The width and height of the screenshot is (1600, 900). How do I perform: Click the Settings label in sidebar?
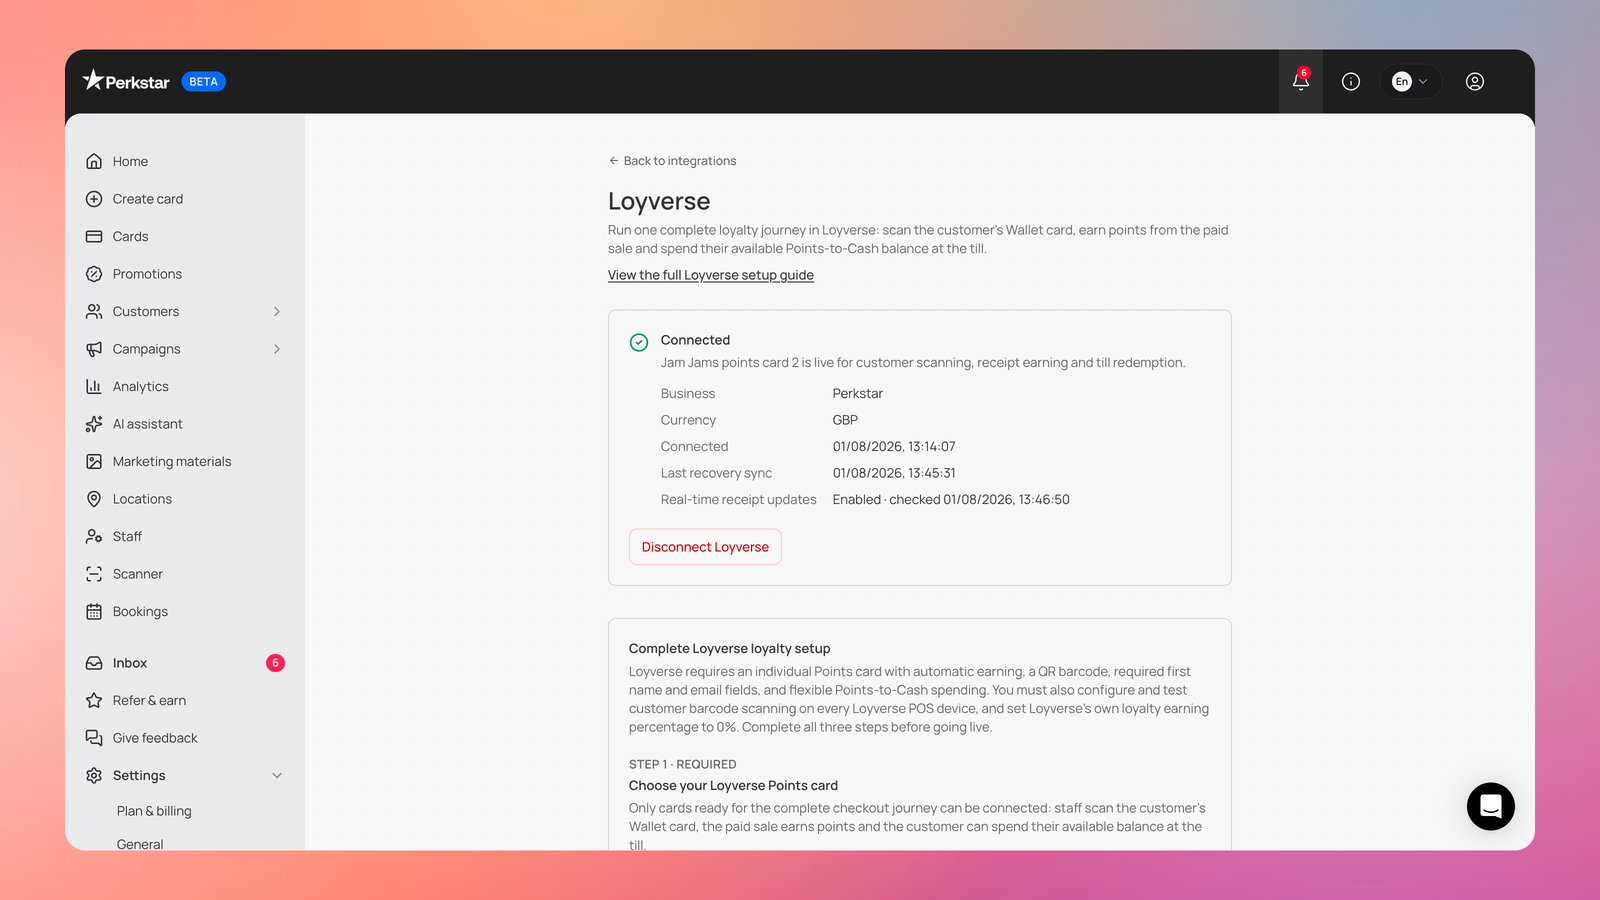(x=139, y=775)
